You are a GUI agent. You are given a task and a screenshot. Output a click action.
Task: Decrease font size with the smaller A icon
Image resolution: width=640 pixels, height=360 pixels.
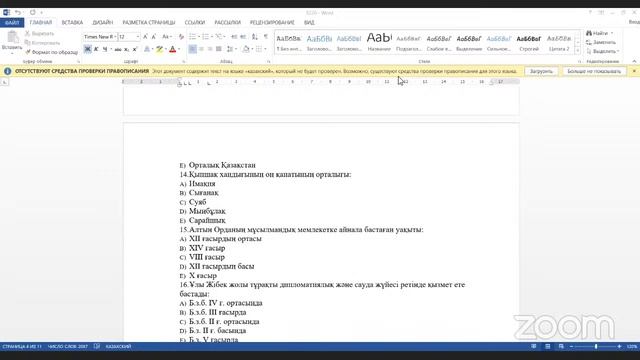click(154, 37)
